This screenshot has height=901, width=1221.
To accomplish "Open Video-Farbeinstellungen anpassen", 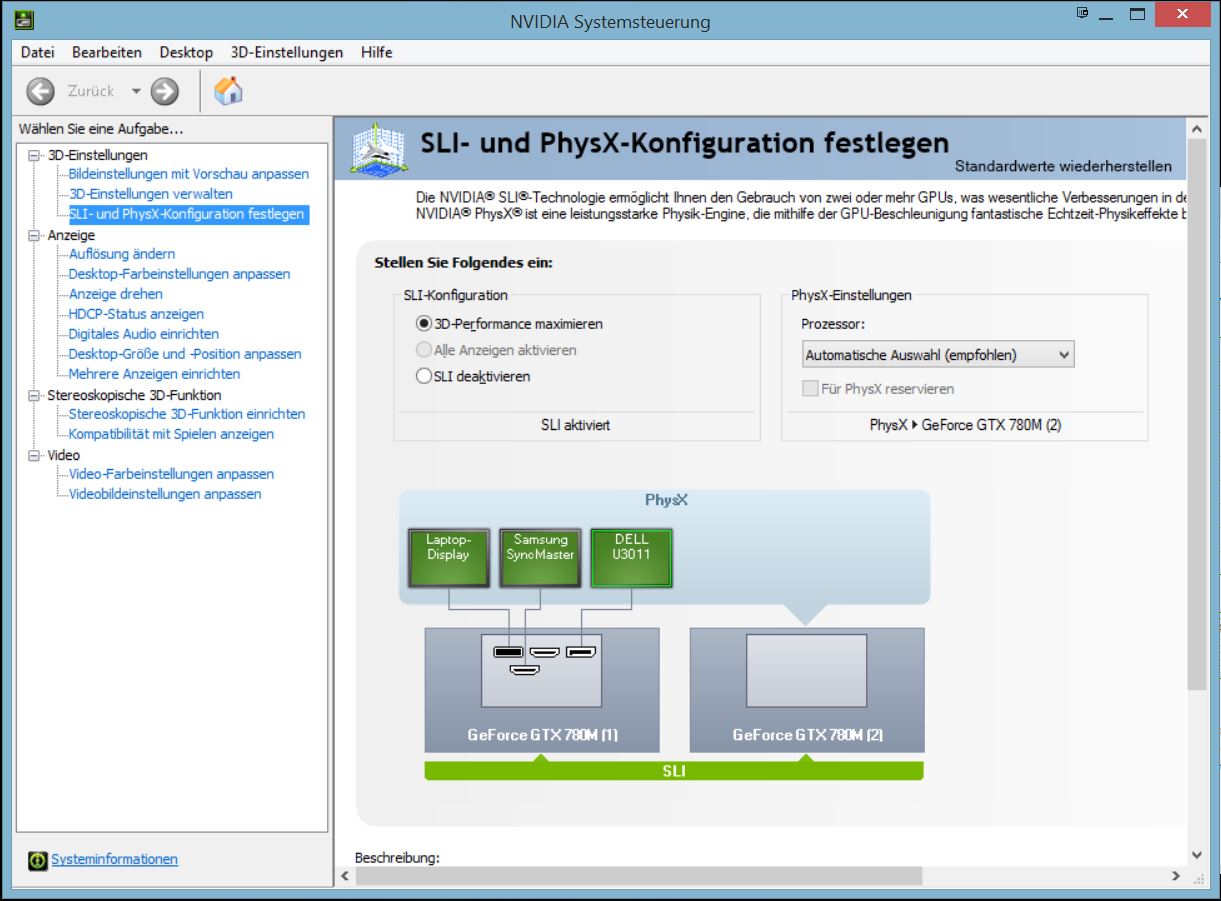I will click(x=171, y=474).
